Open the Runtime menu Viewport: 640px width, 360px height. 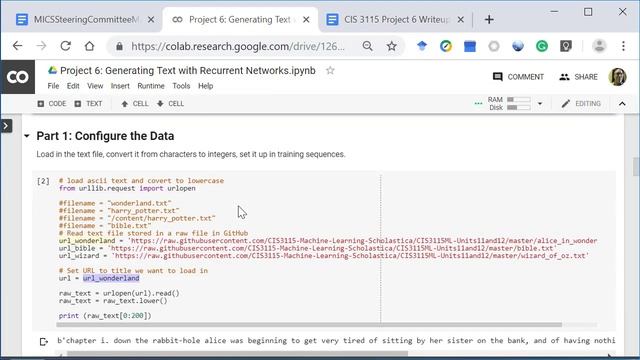pos(151,86)
